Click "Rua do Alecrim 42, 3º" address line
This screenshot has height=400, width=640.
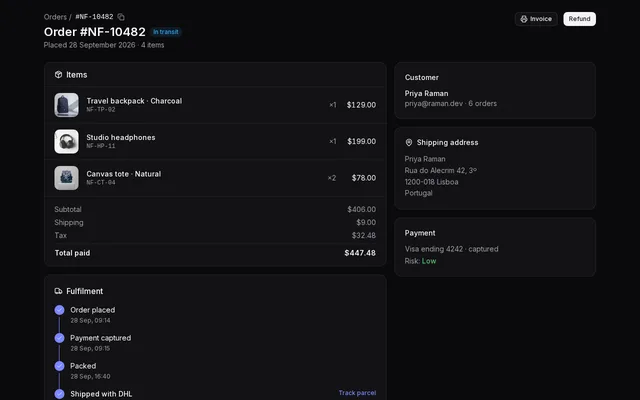click(x=441, y=171)
